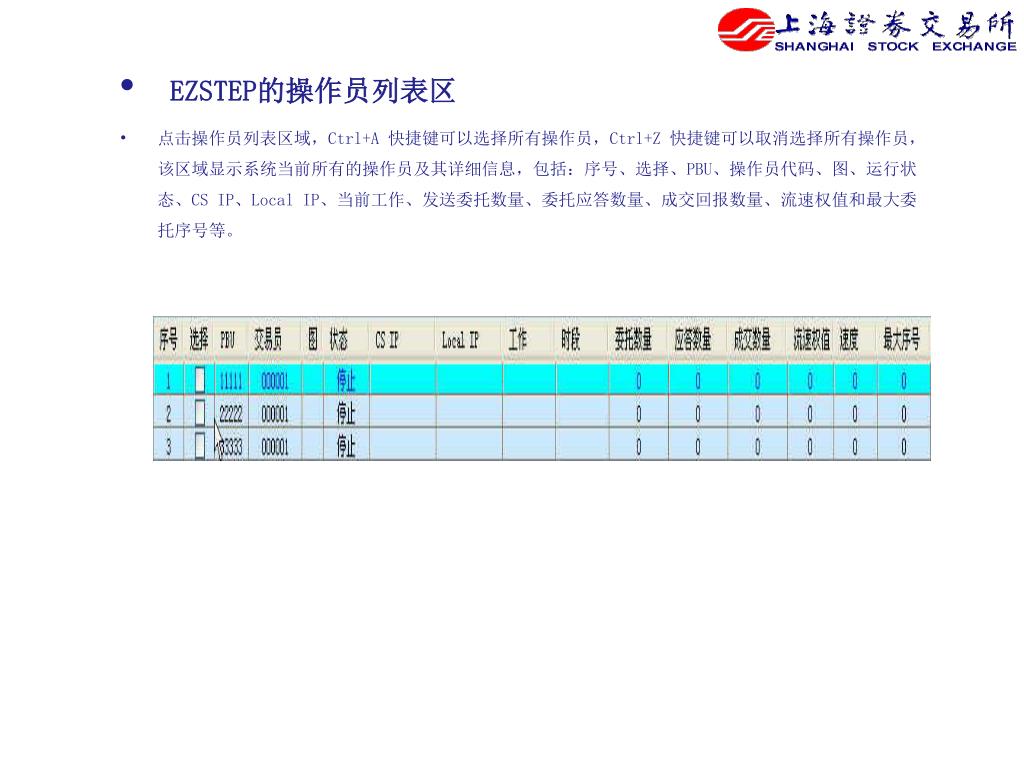Image resolution: width=1024 pixels, height=768 pixels.
Task: Click the 选择 column header
Action: pyautogui.click(x=199, y=340)
